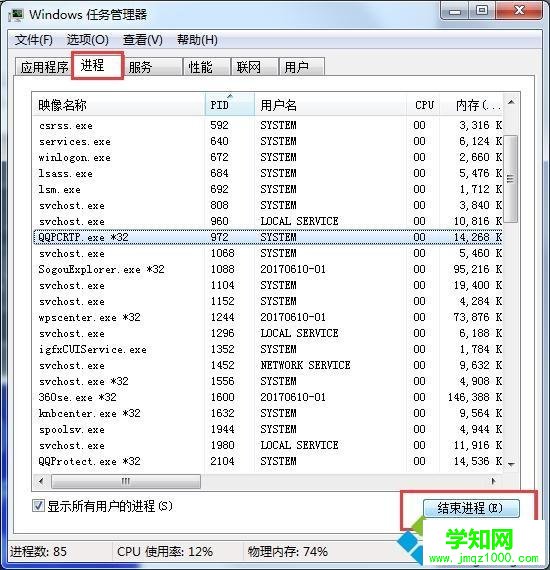This screenshot has height=570, width=550.
Task: Switch to the 用户 tab
Action: tap(301, 67)
